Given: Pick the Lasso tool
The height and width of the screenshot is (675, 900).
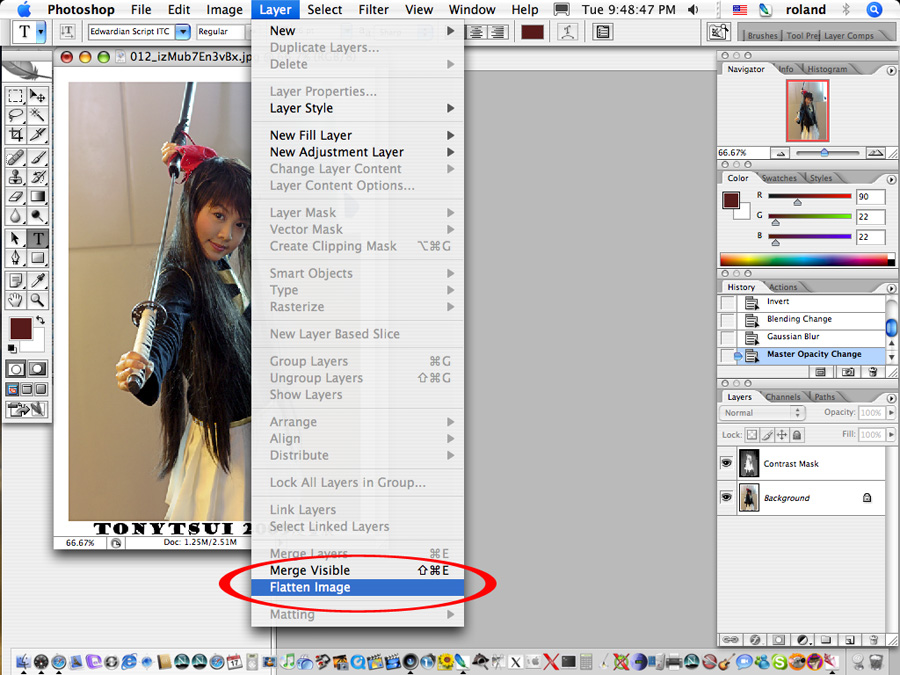Looking at the screenshot, I should [16, 115].
